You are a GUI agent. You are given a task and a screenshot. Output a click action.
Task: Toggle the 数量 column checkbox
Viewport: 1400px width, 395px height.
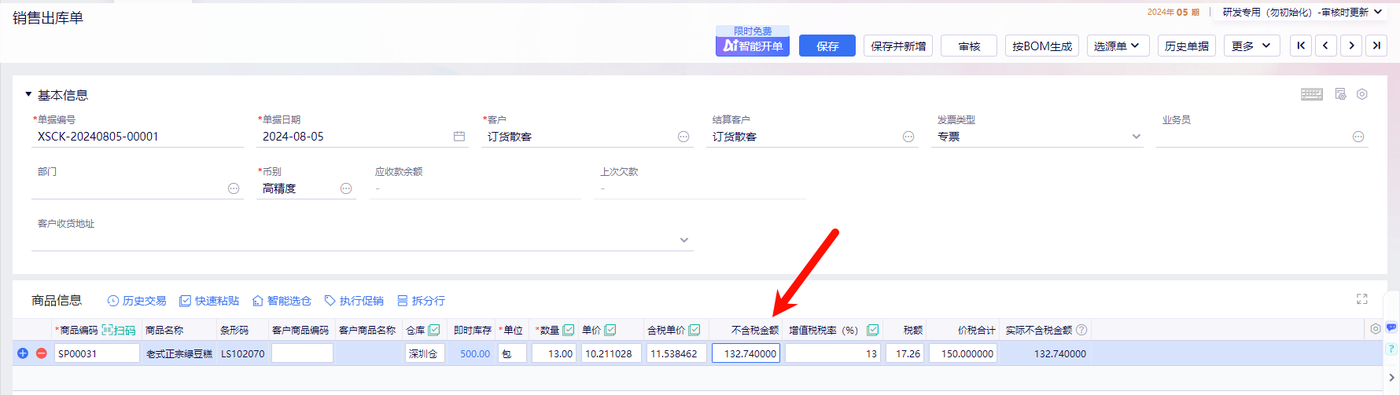[569, 330]
